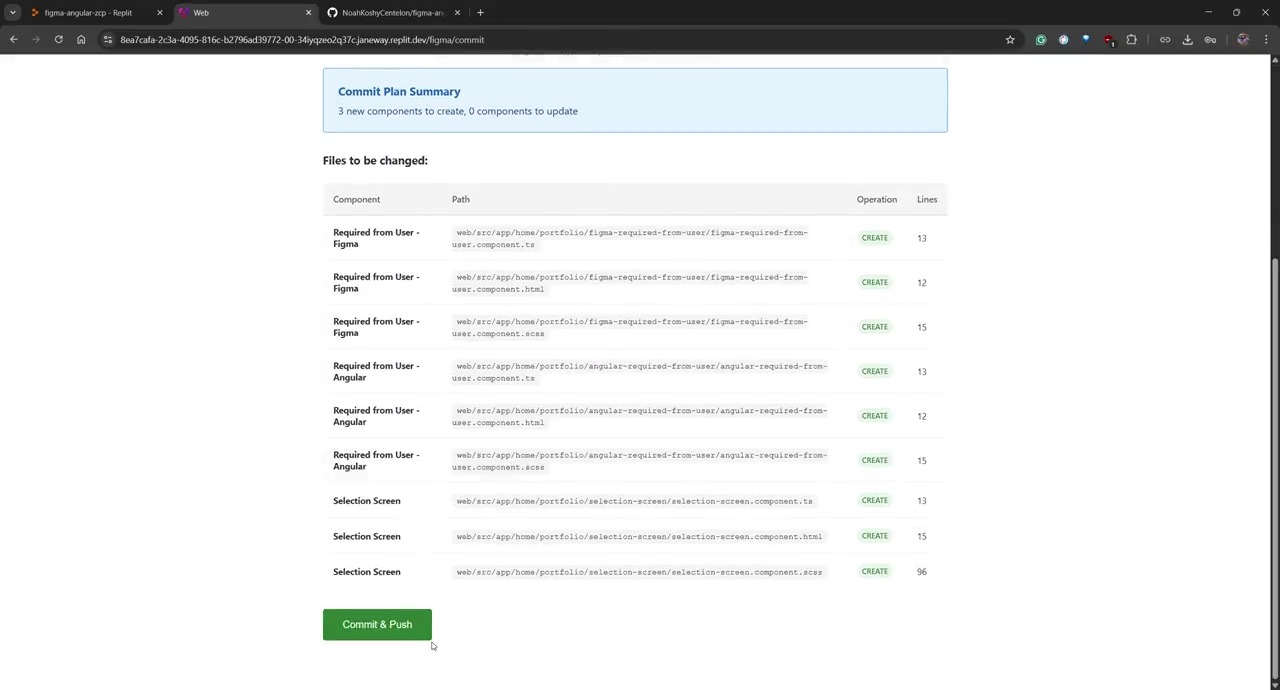Click the Lines column header
The width and height of the screenshot is (1280, 690).
coord(927,199)
